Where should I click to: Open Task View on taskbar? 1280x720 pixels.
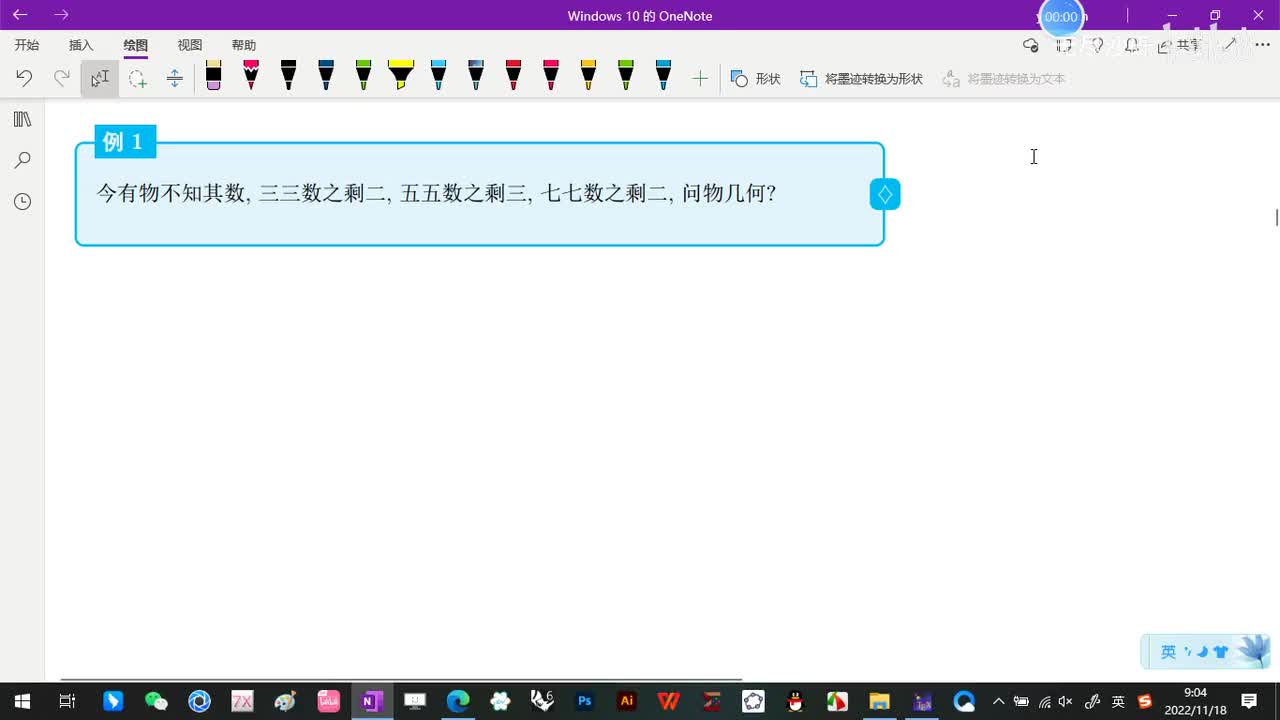[x=67, y=701]
